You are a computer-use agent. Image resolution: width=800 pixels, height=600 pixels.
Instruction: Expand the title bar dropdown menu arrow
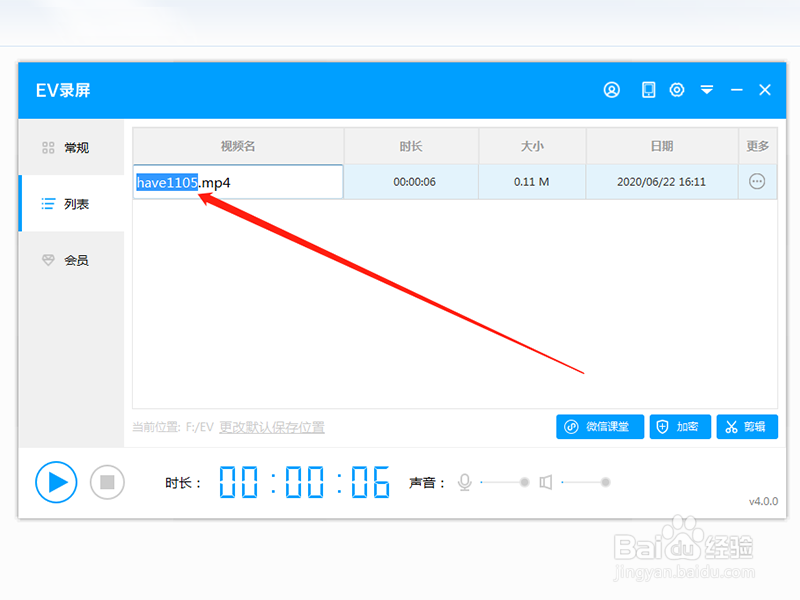pos(707,90)
